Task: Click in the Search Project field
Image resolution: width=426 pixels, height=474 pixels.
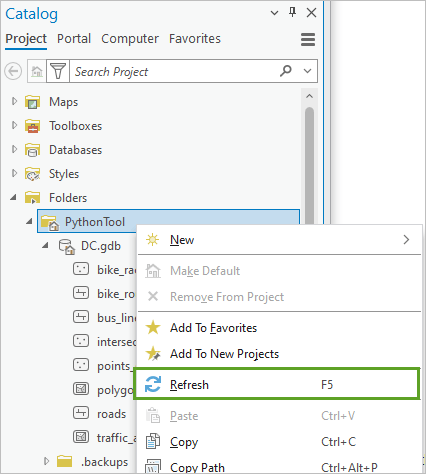Action: [x=173, y=71]
